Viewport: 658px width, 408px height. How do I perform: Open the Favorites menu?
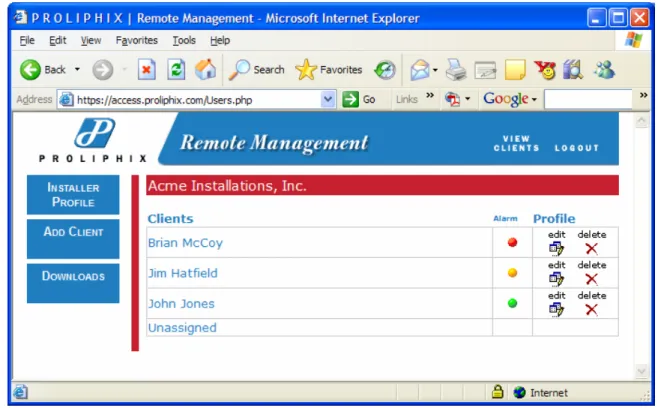coord(136,40)
